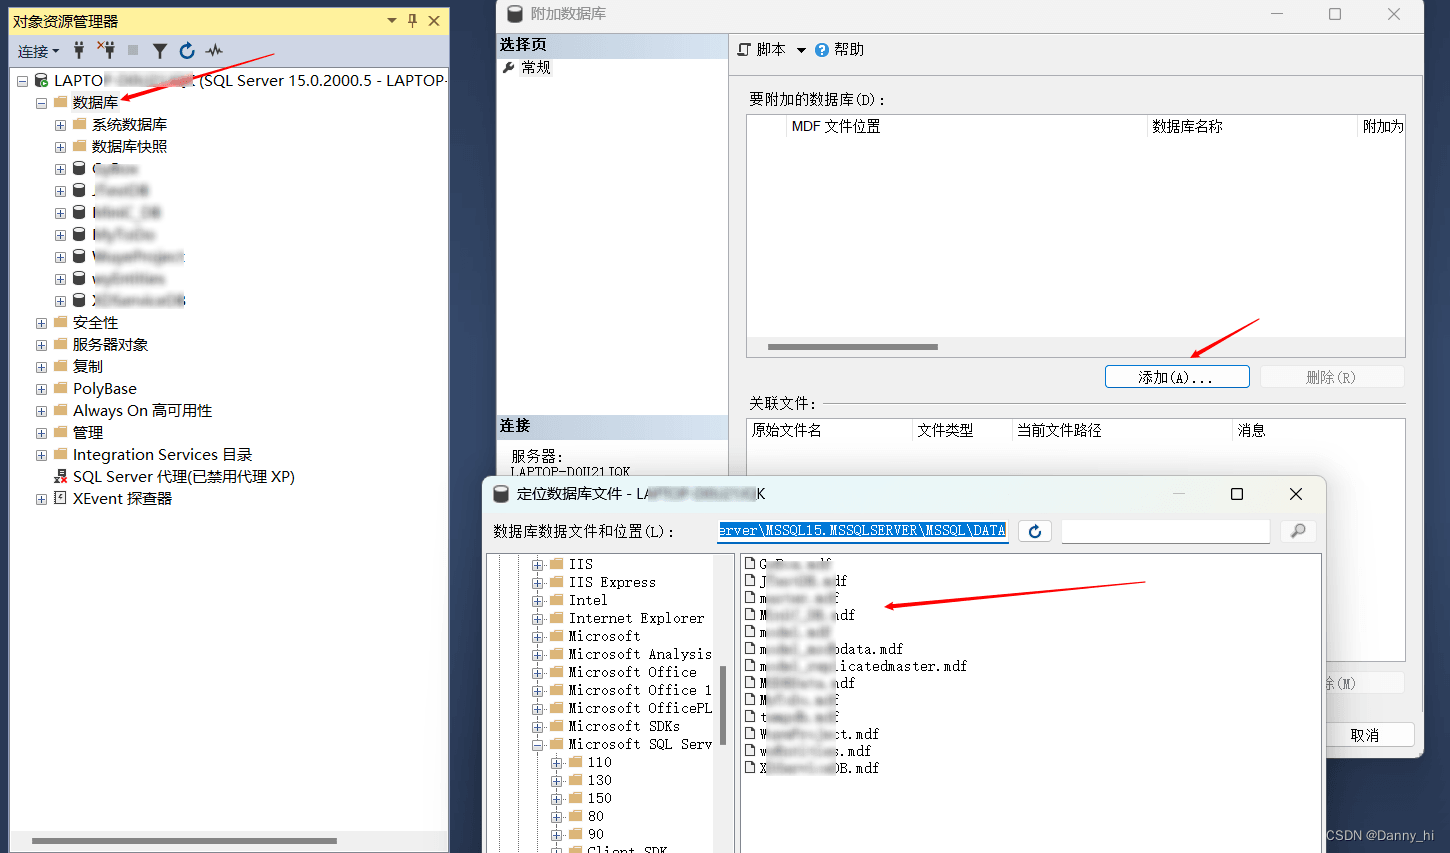Viewport: 1450px width, 853px height.
Task: Select the PolyBase folder icon
Action: 61,388
